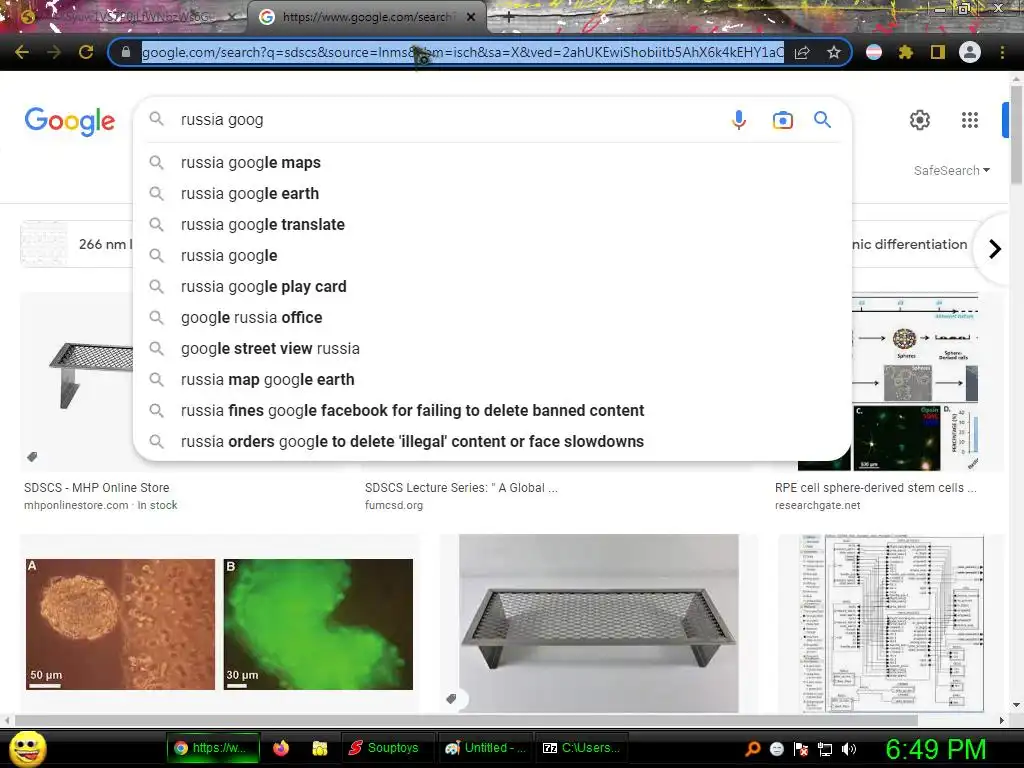Click the flag with red x tray icon
1024x768 pixels.
point(801,749)
